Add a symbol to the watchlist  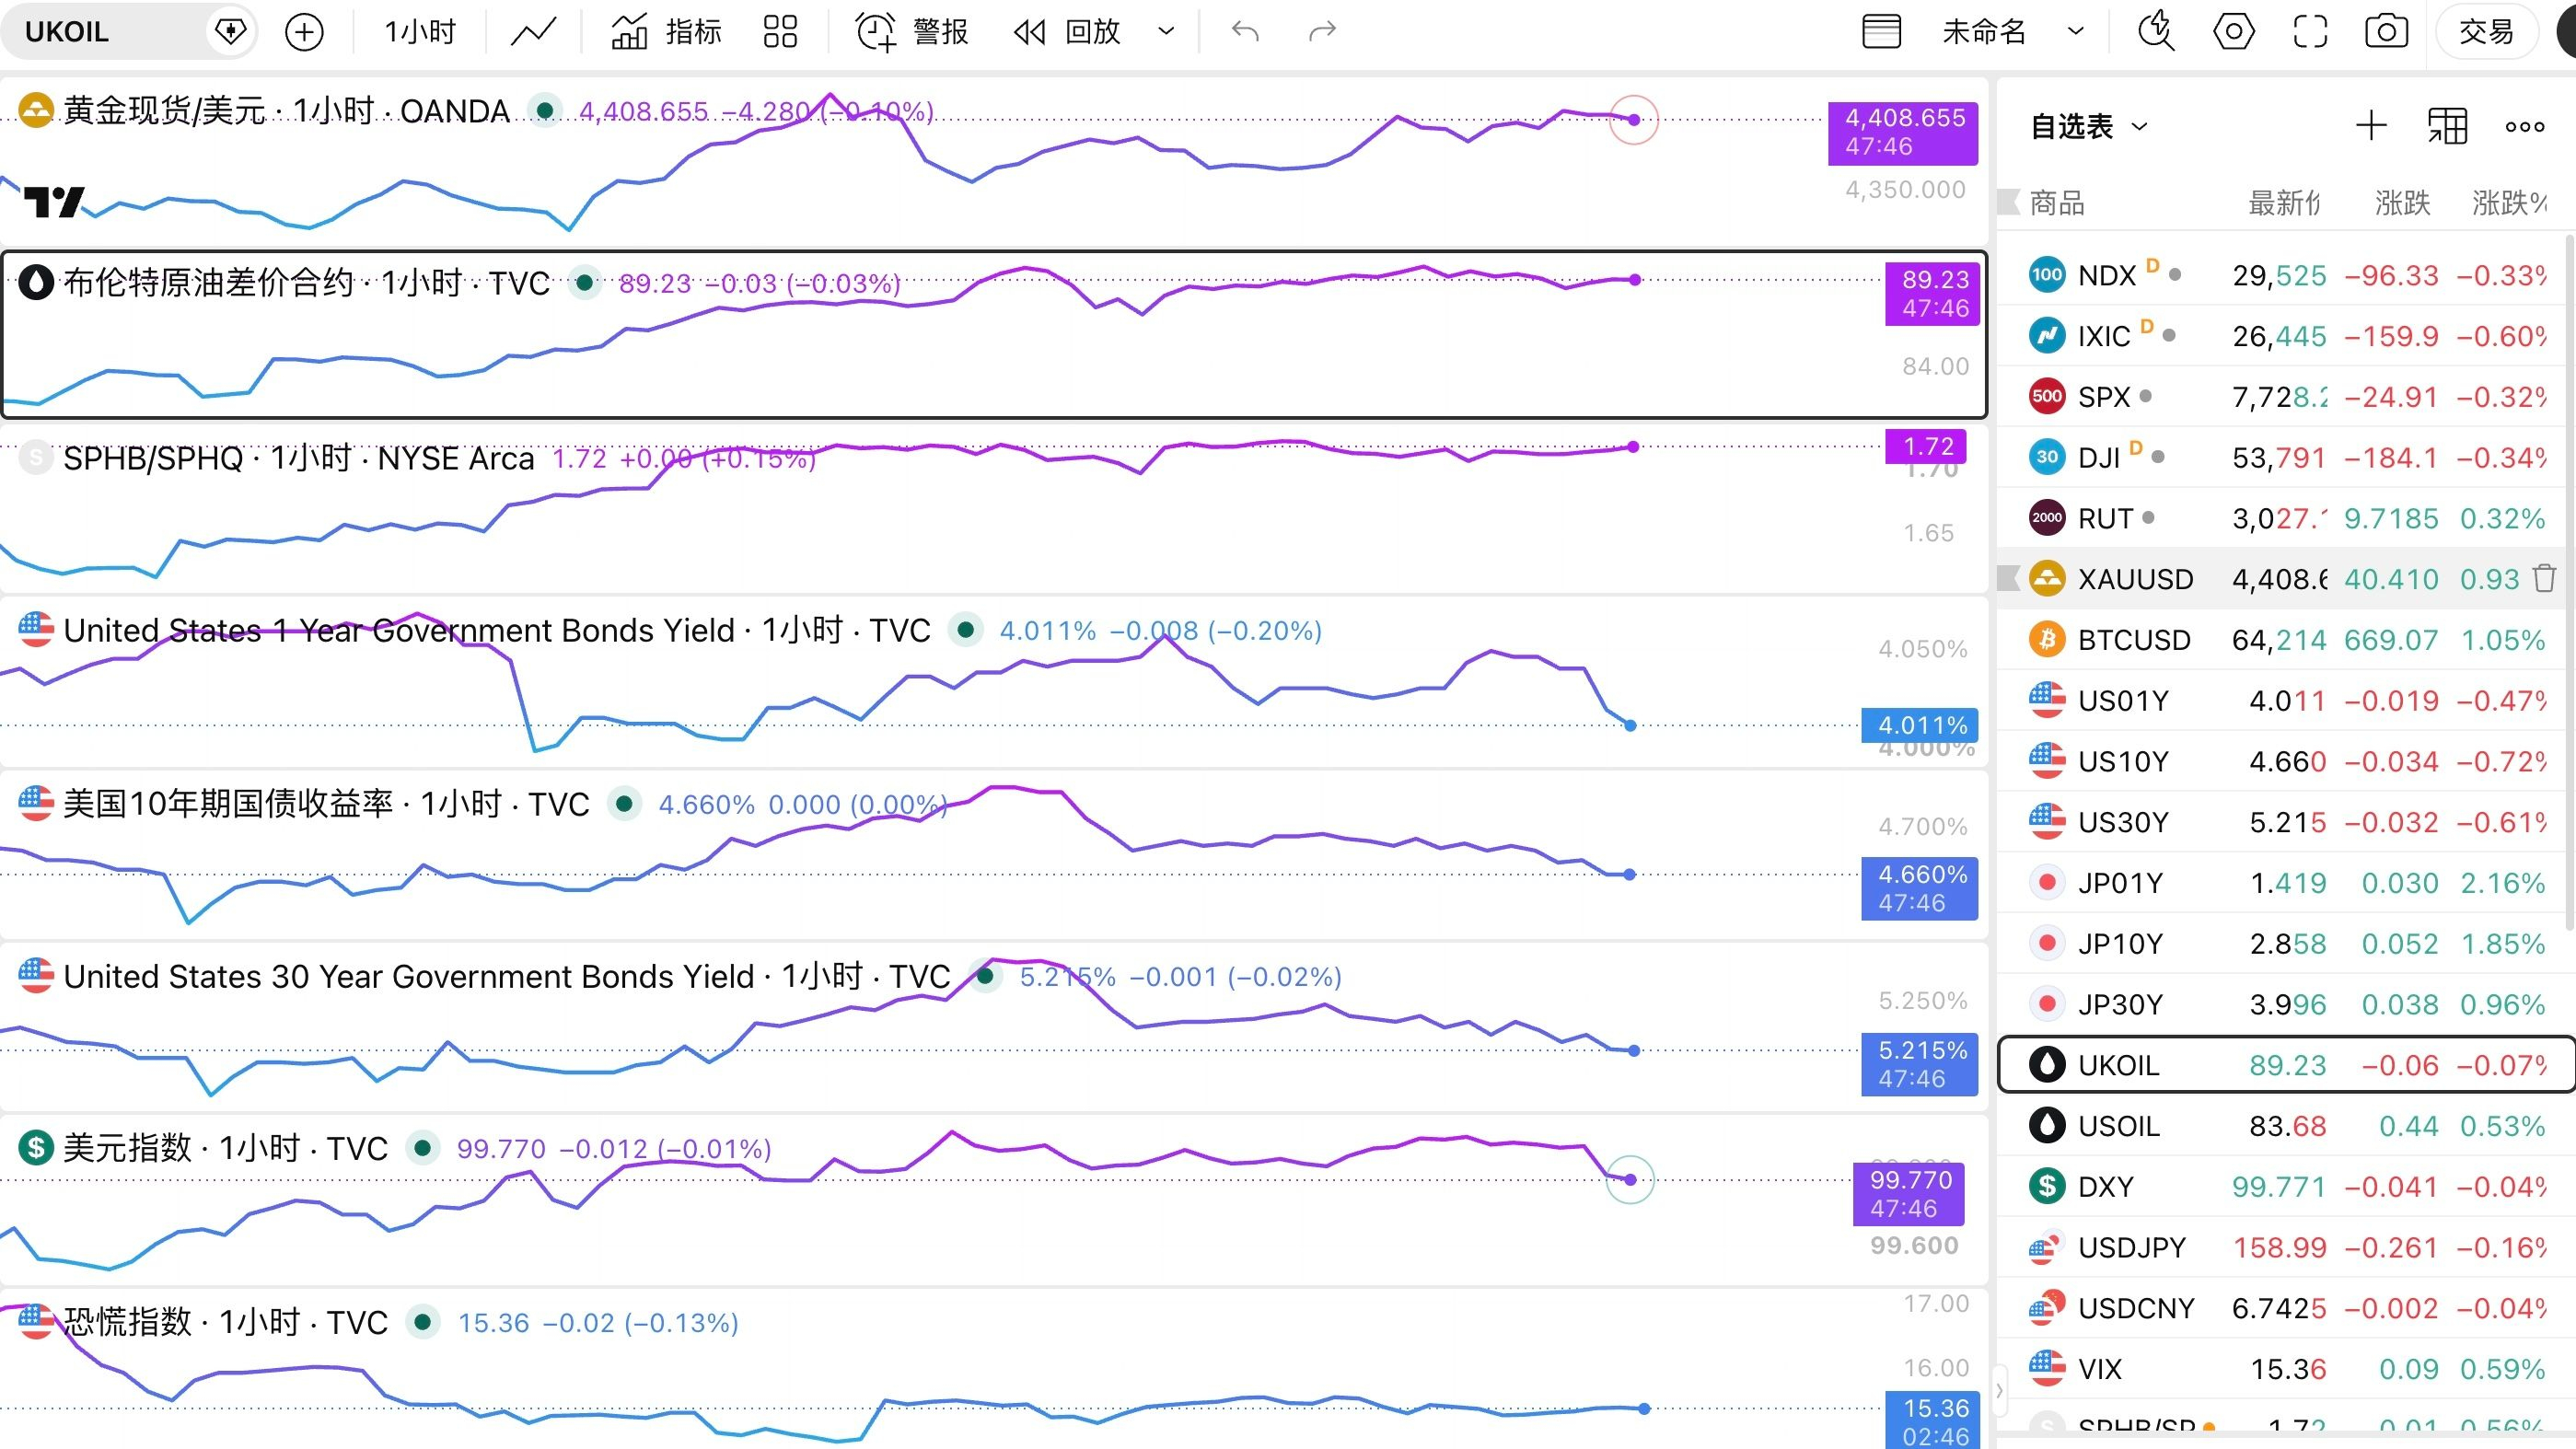coord(2371,127)
